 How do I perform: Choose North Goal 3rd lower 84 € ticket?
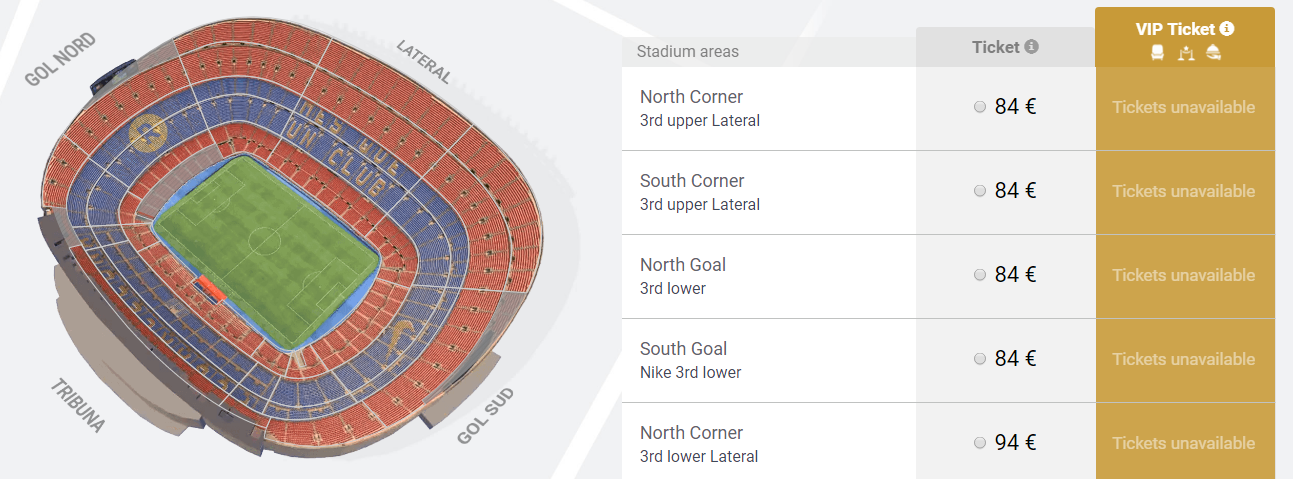(980, 275)
